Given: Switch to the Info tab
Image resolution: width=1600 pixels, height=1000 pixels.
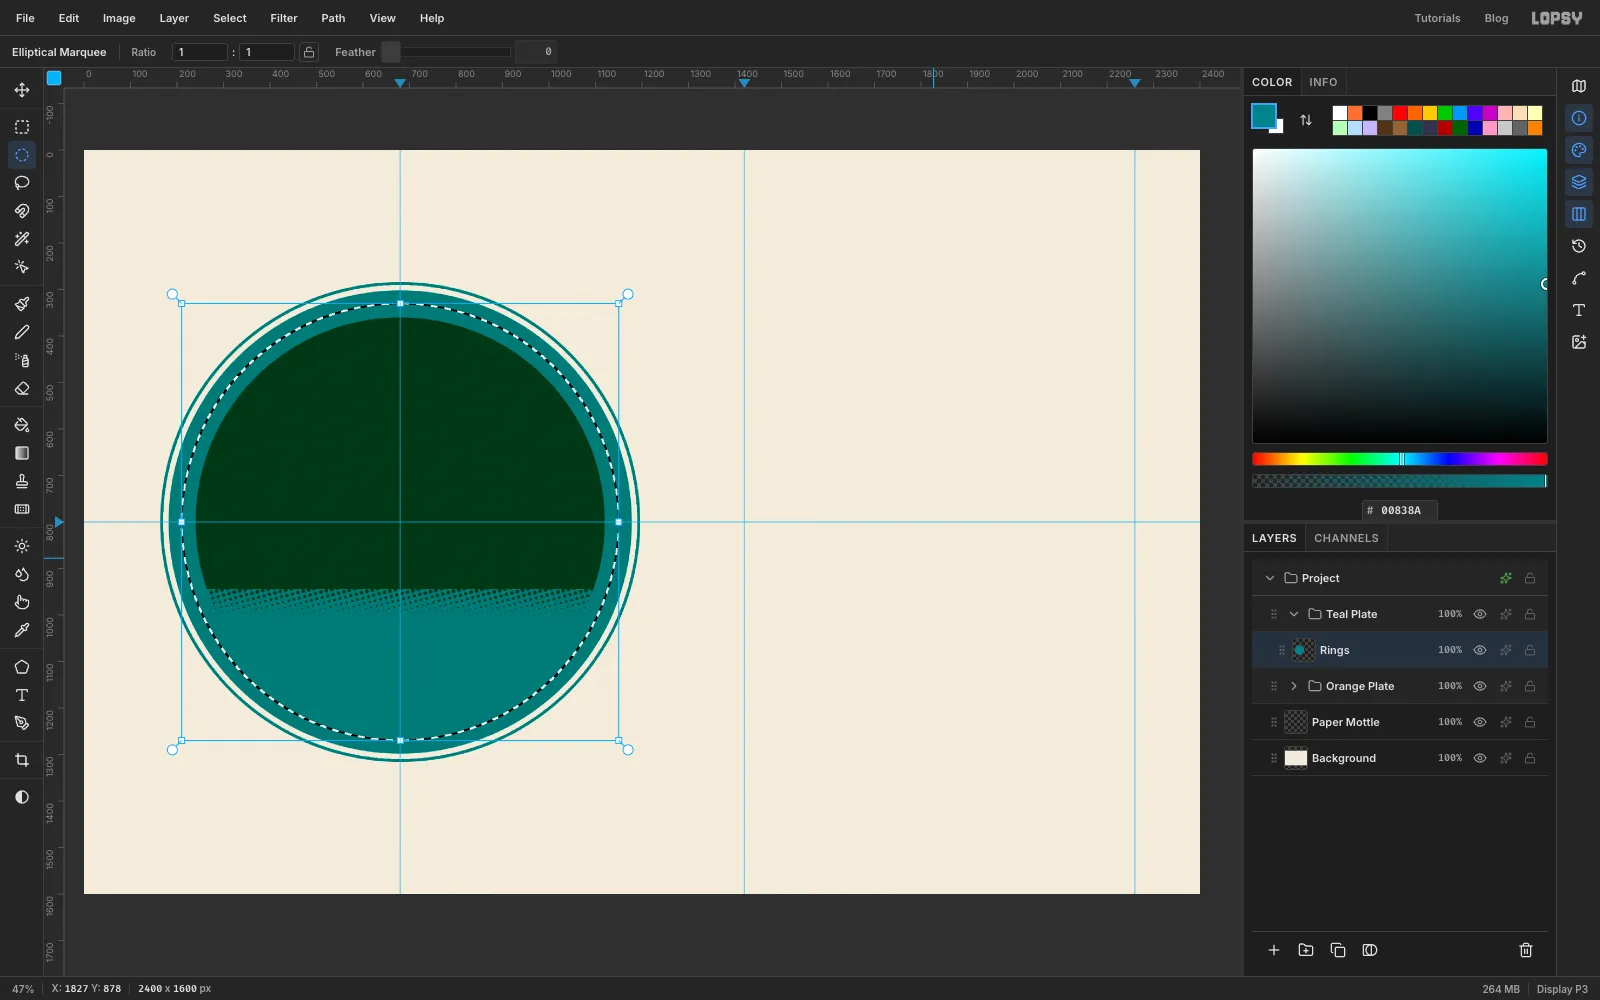Looking at the screenshot, I should (1323, 82).
